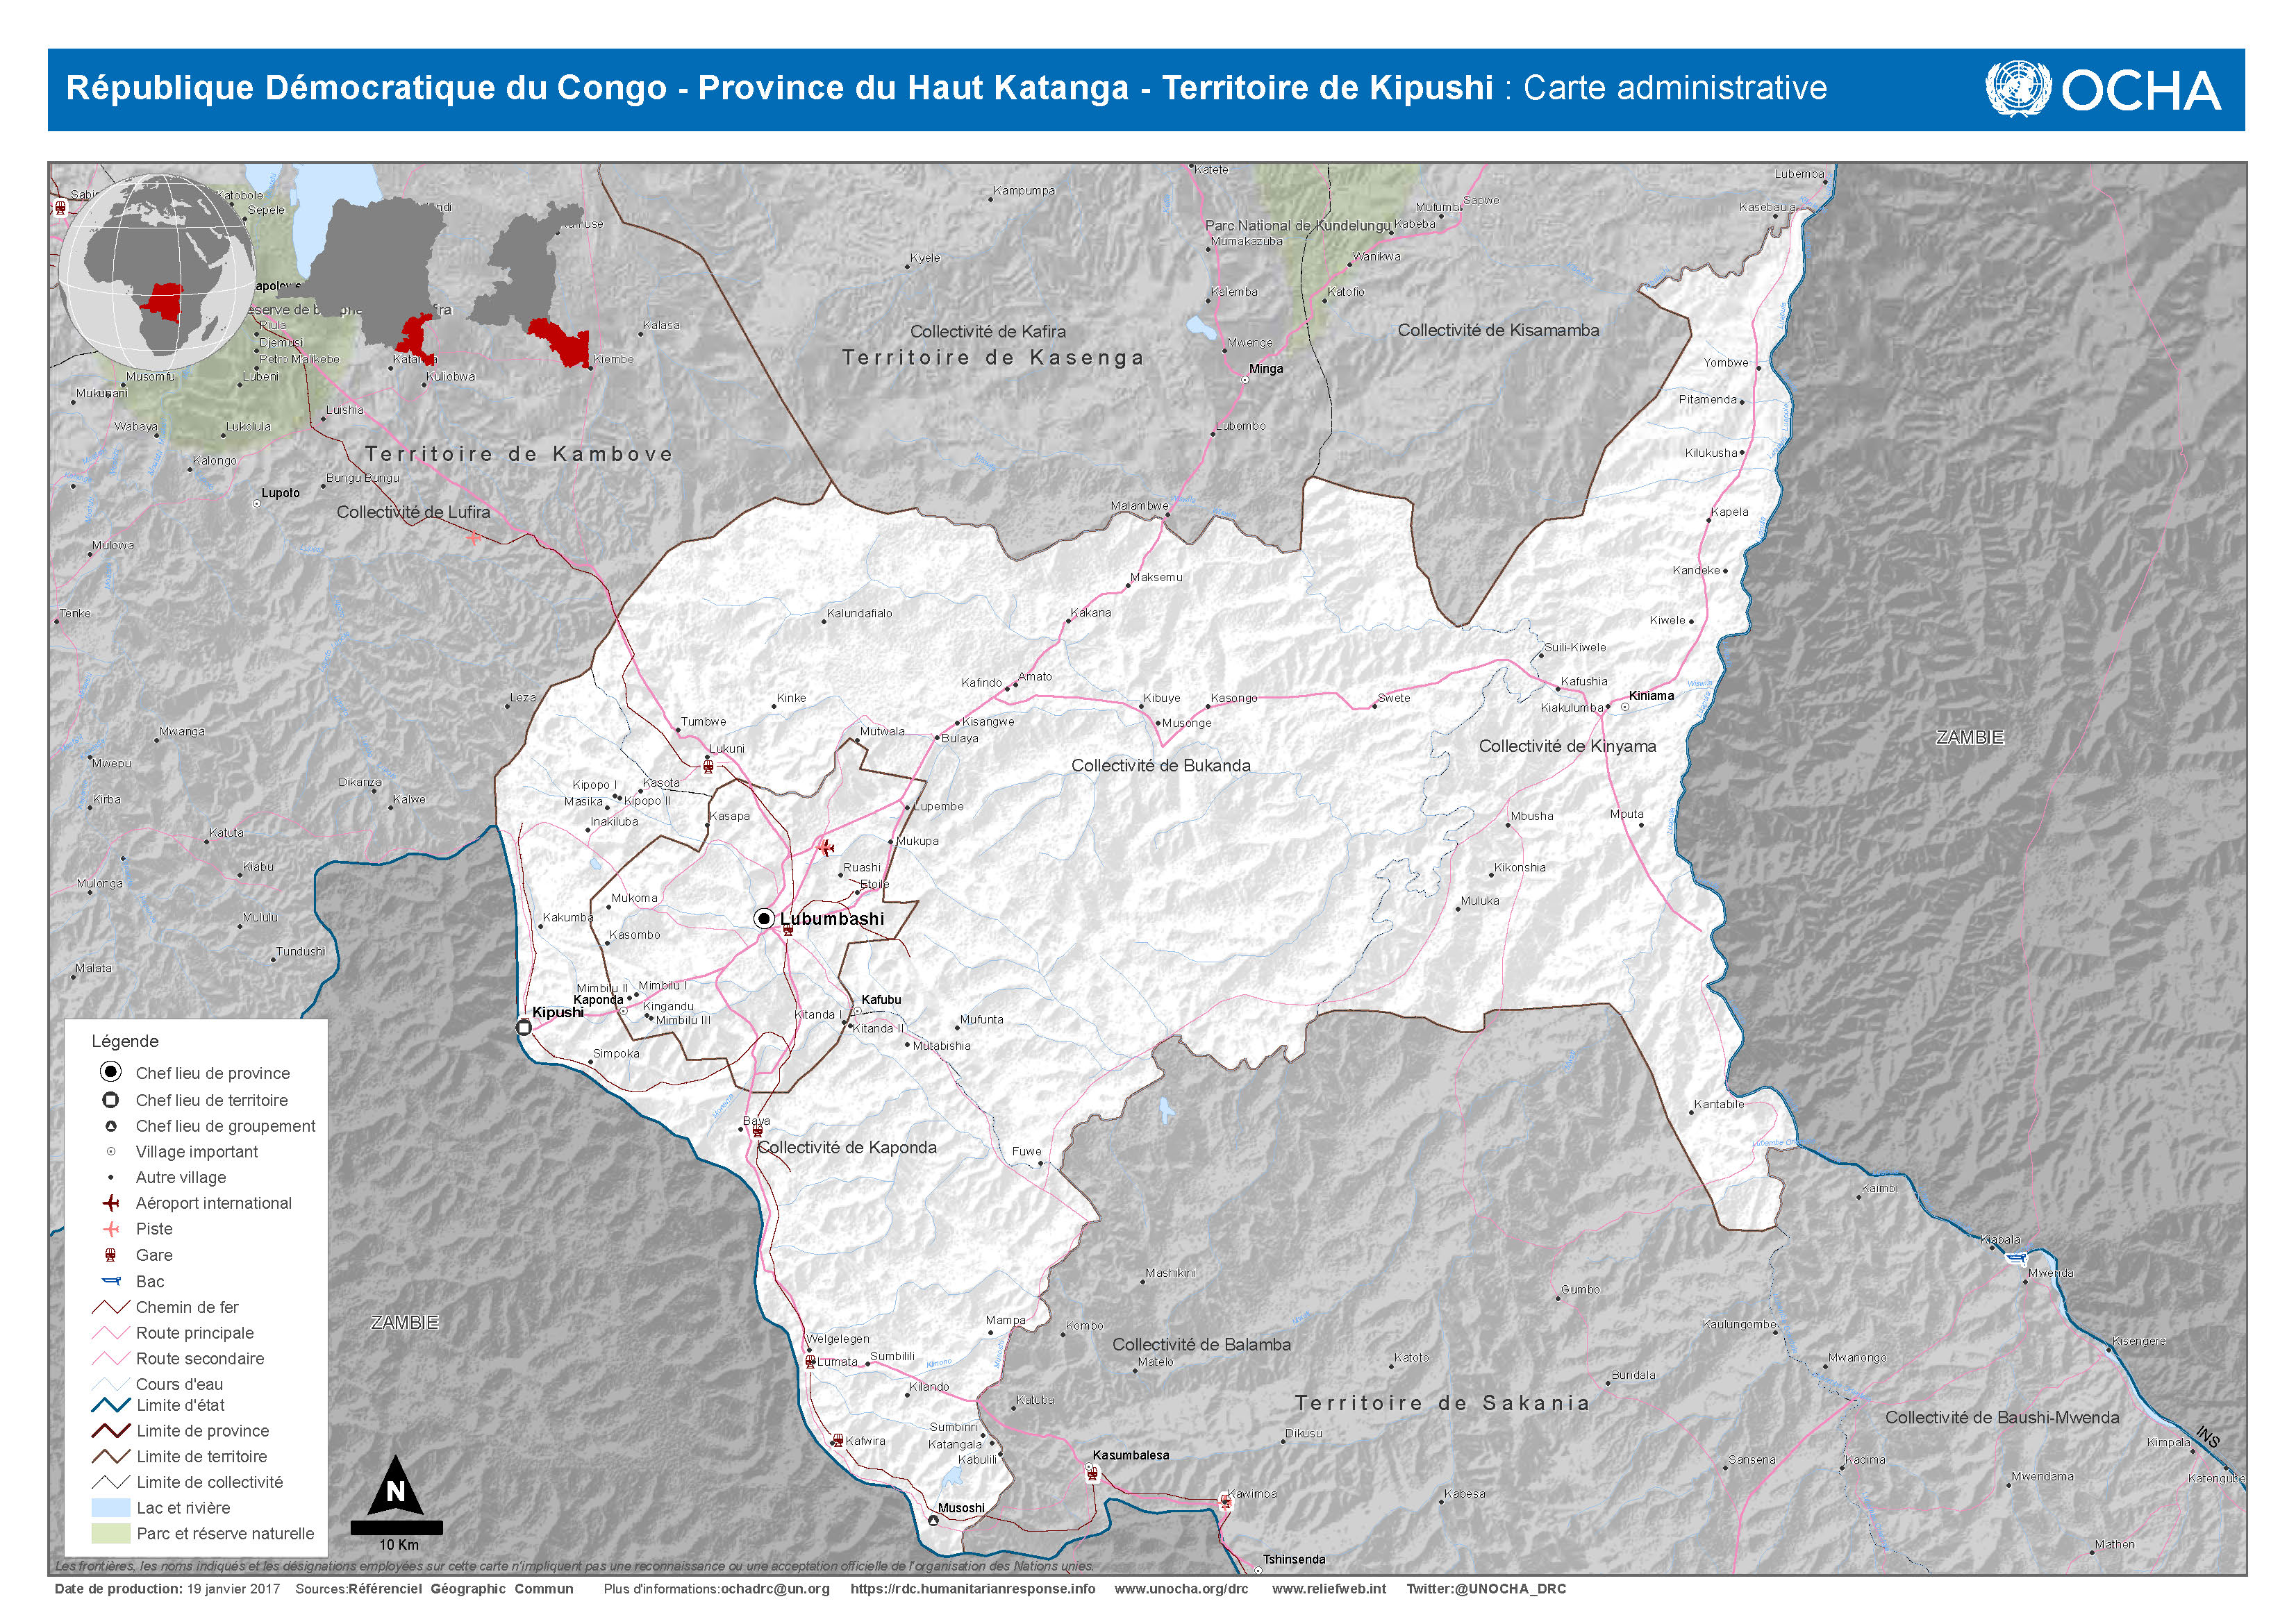The height and width of the screenshot is (1624, 2296).
Task: Click the Lac et rivière blue swatch
Action: [111, 1508]
